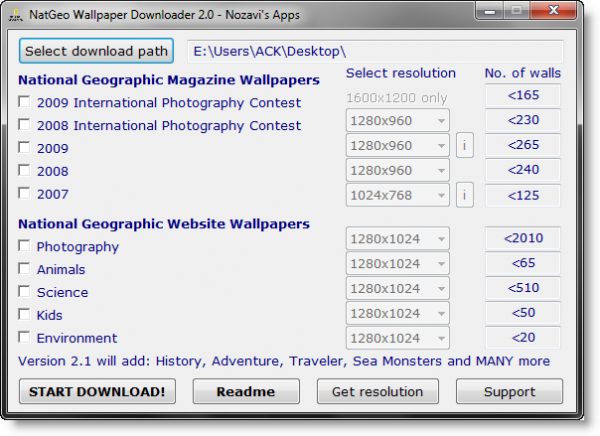This screenshot has height=436, width=600.
Task: Click the <125 wall count box
Action: click(x=523, y=196)
